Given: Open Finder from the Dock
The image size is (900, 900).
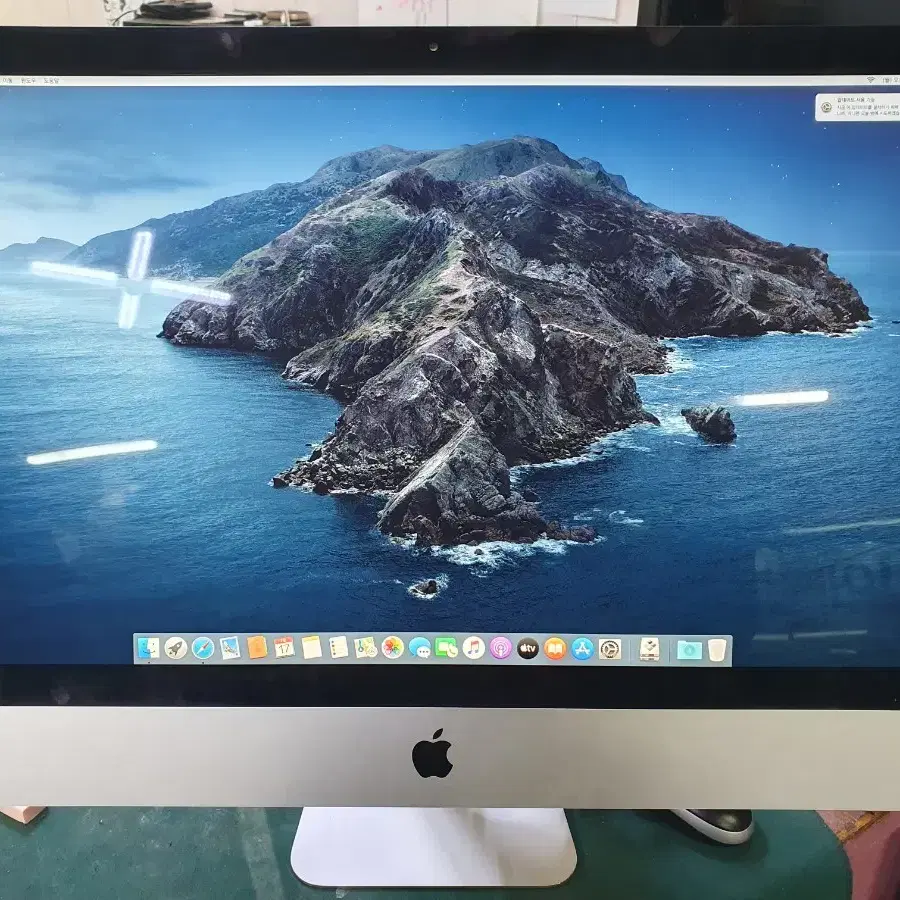Looking at the screenshot, I should pos(149,649).
